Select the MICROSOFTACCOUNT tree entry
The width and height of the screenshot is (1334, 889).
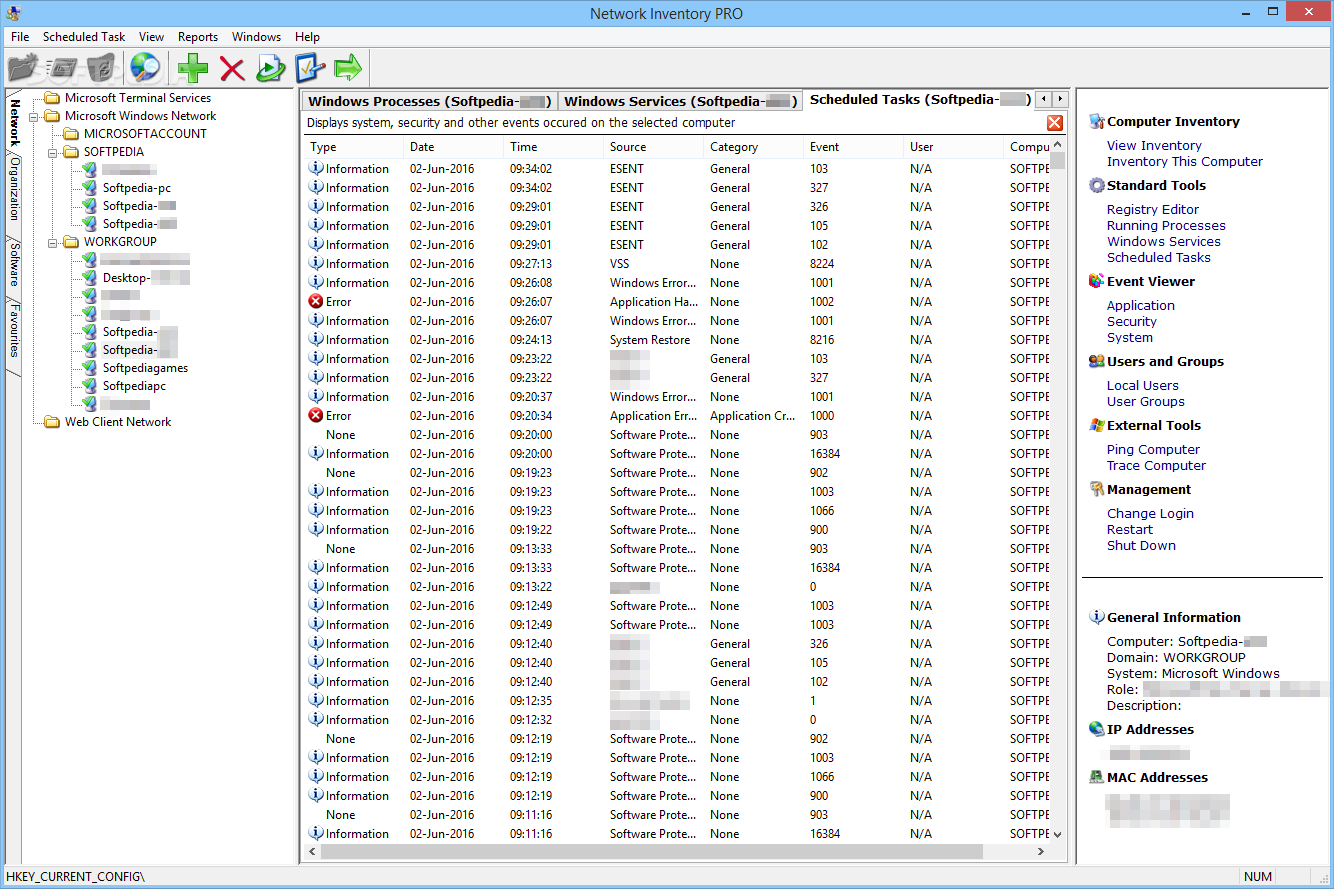[145, 134]
